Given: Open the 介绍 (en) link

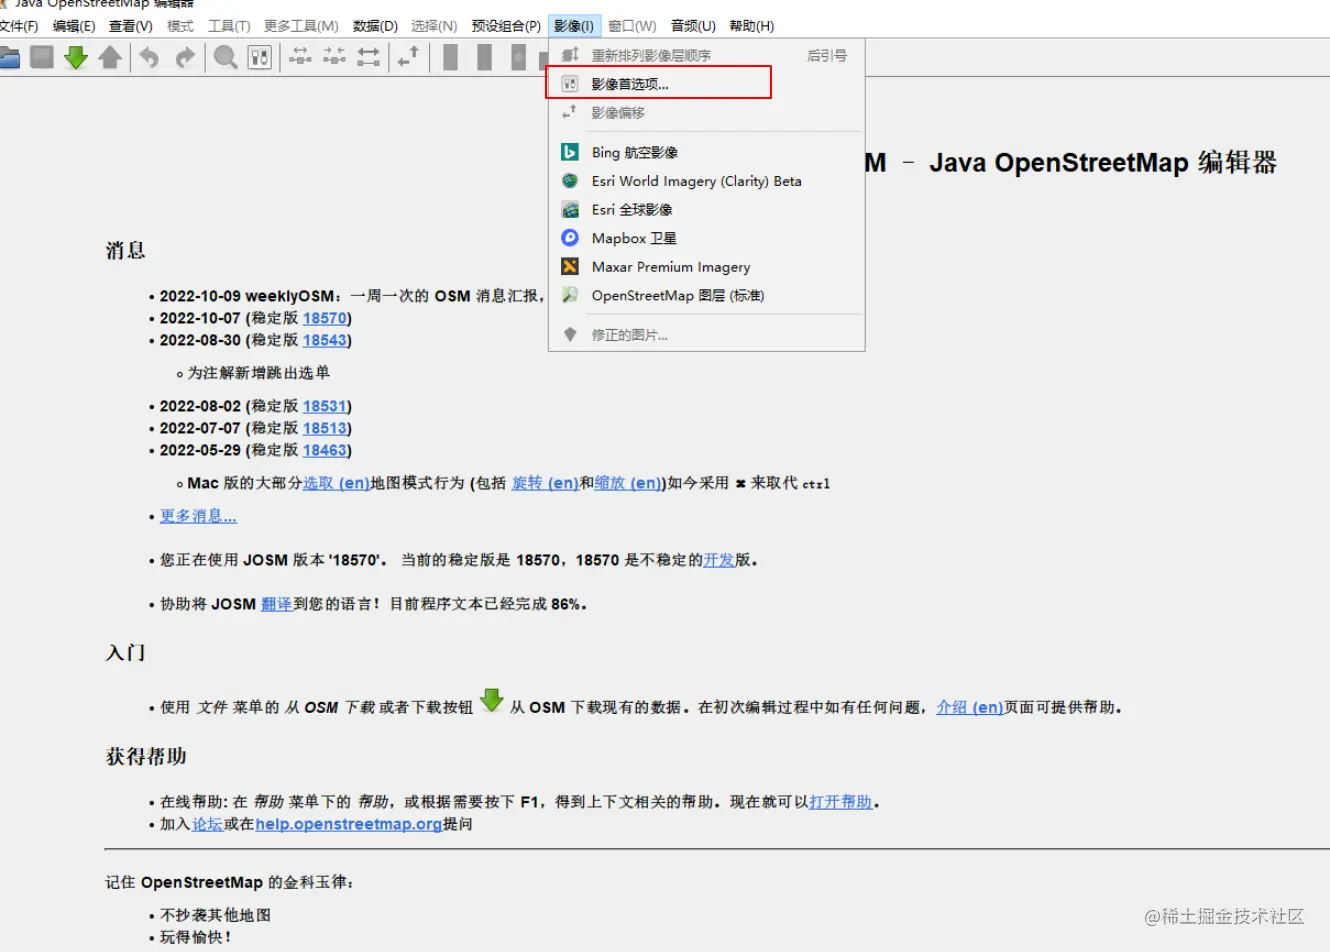Looking at the screenshot, I should coord(970,707).
